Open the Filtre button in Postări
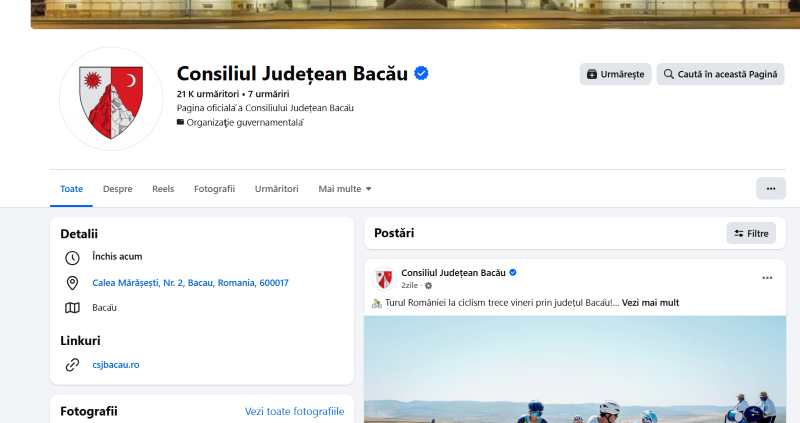This screenshot has height=423, width=800. click(x=751, y=233)
